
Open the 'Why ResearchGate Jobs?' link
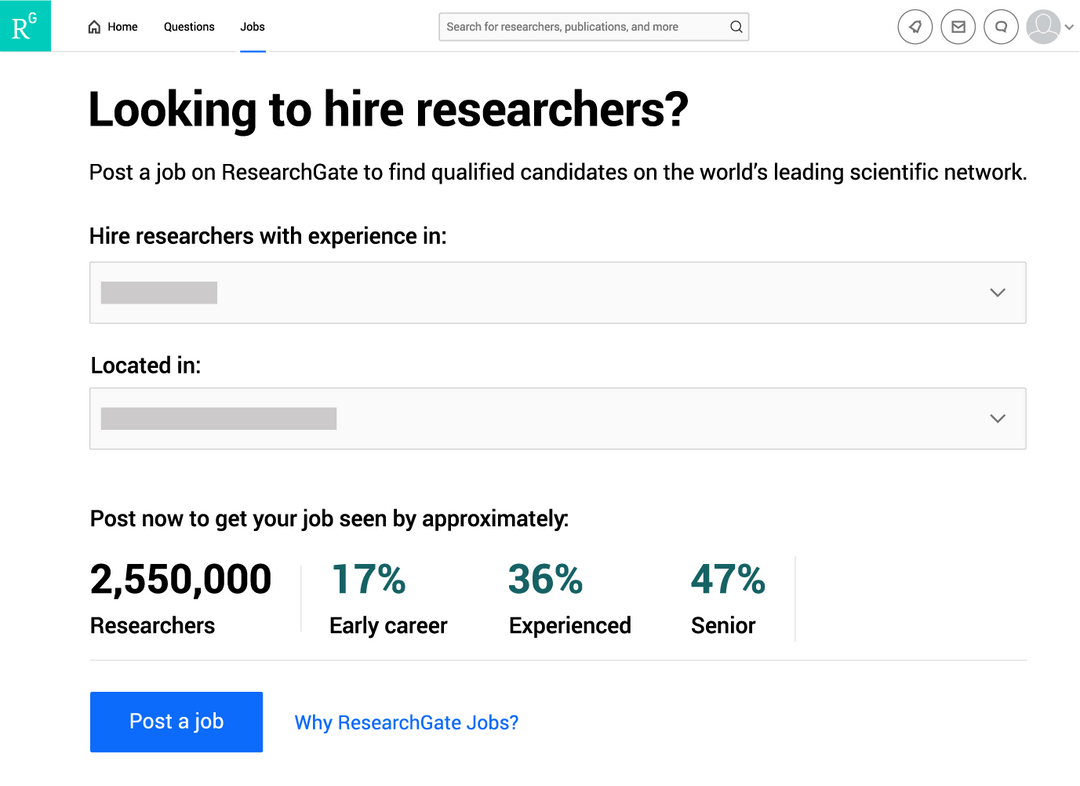(x=406, y=722)
